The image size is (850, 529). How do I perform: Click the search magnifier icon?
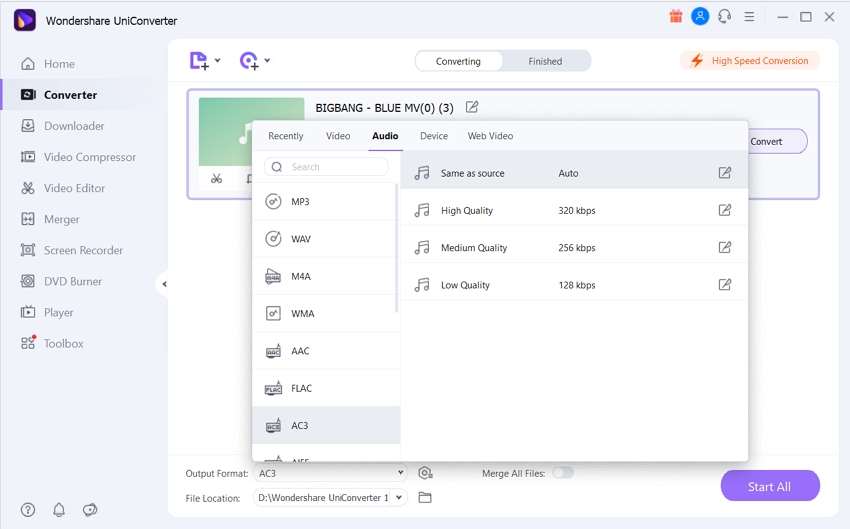tap(276, 167)
